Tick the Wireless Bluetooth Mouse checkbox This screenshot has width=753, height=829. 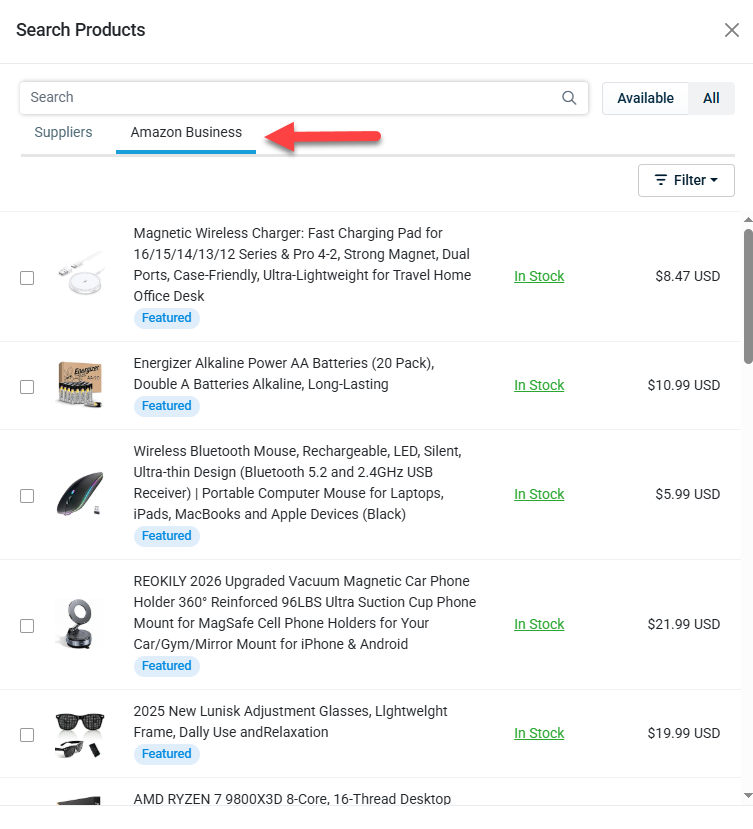point(27,496)
